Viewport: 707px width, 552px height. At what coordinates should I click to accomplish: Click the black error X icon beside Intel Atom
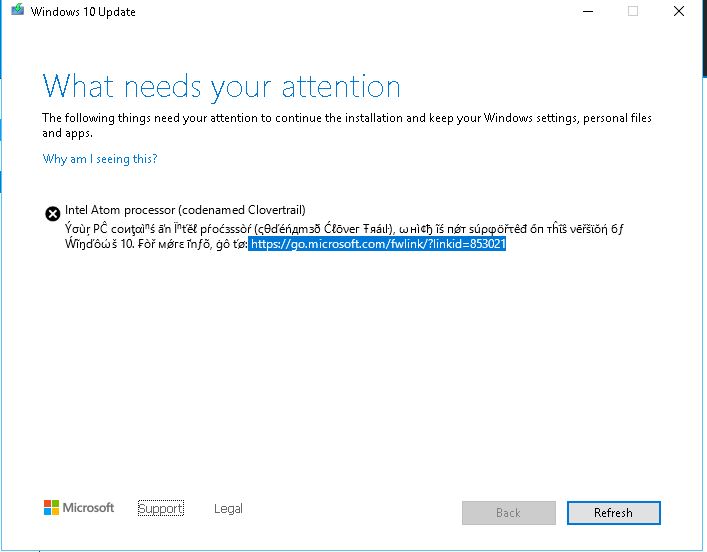(53, 213)
